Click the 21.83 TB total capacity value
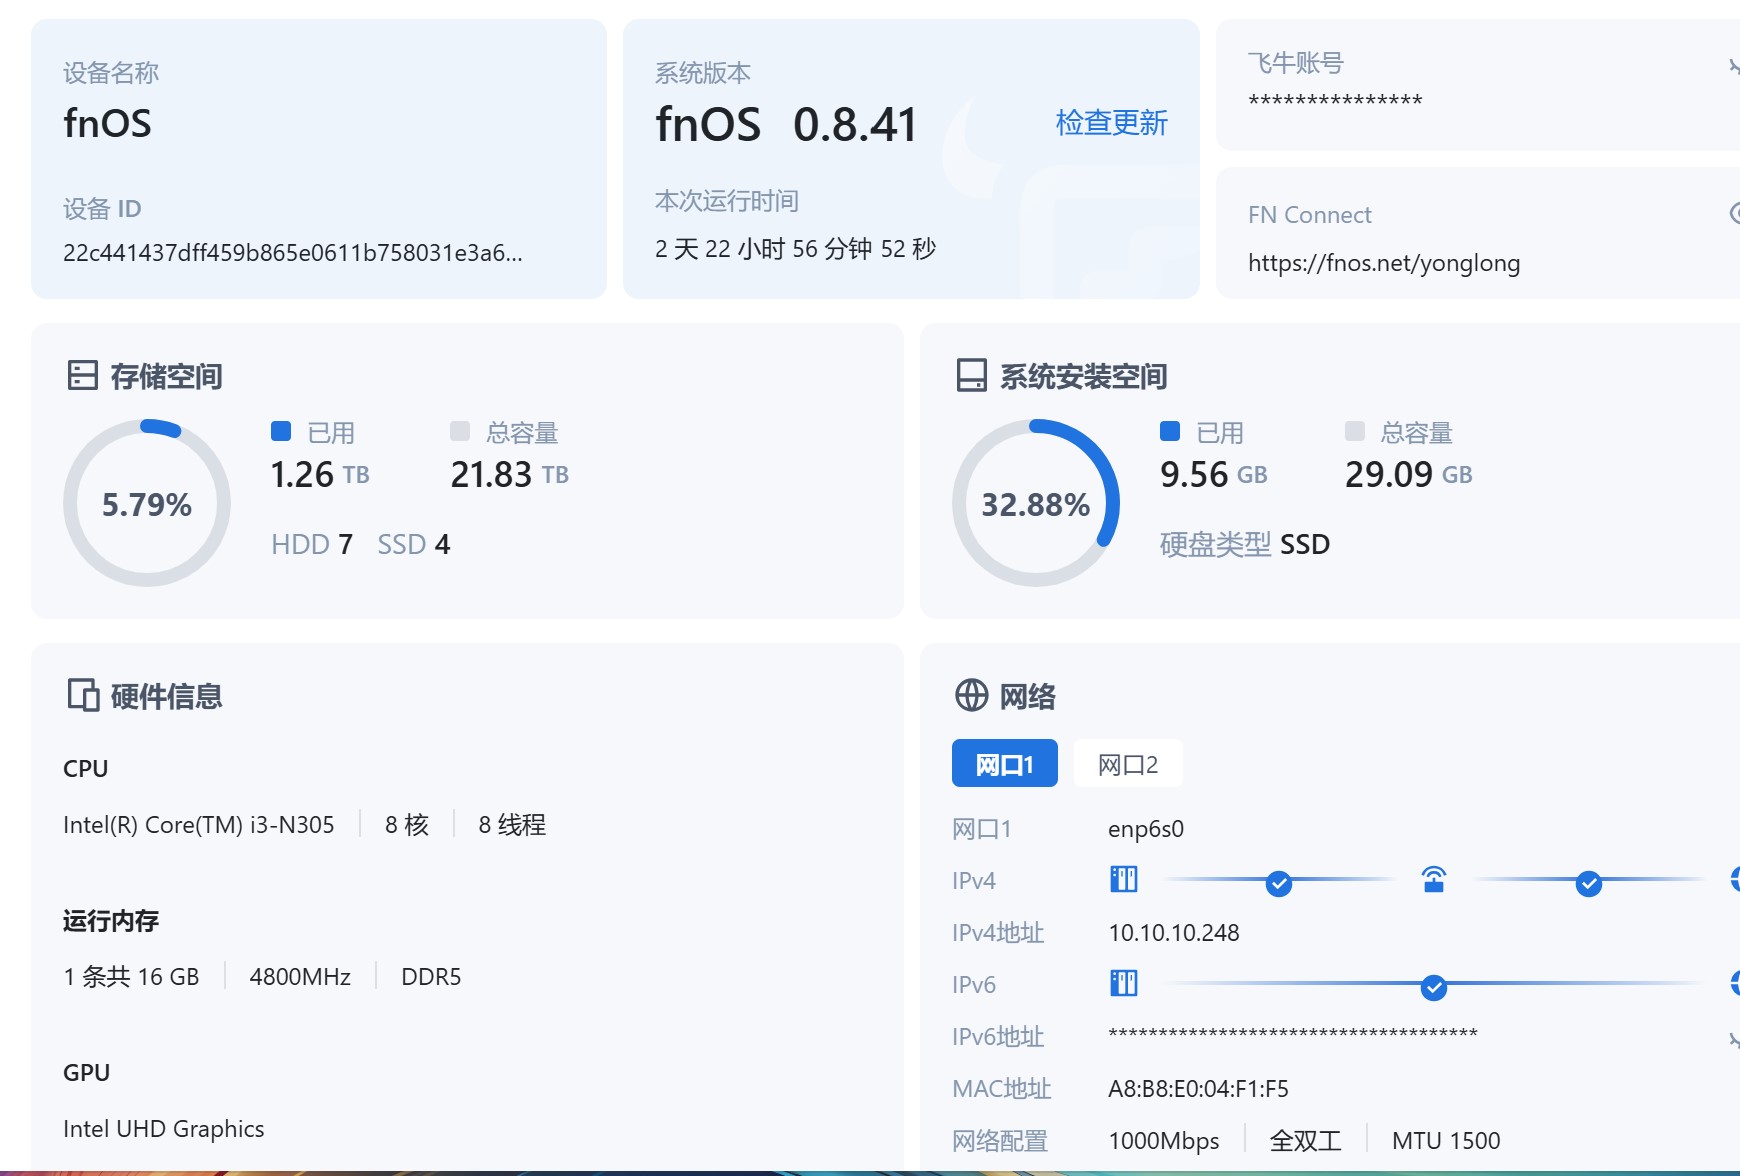 pyautogui.click(x=510, y=474)
